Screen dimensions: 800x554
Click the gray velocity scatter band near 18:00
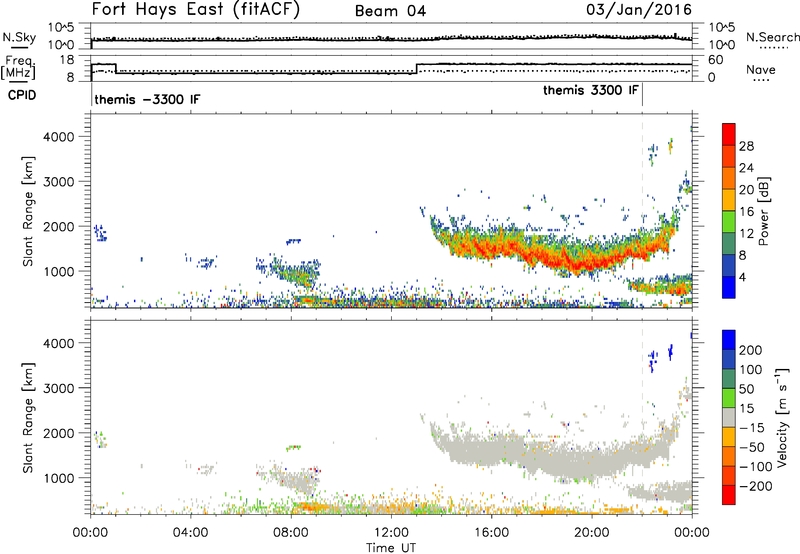(556, 457)
